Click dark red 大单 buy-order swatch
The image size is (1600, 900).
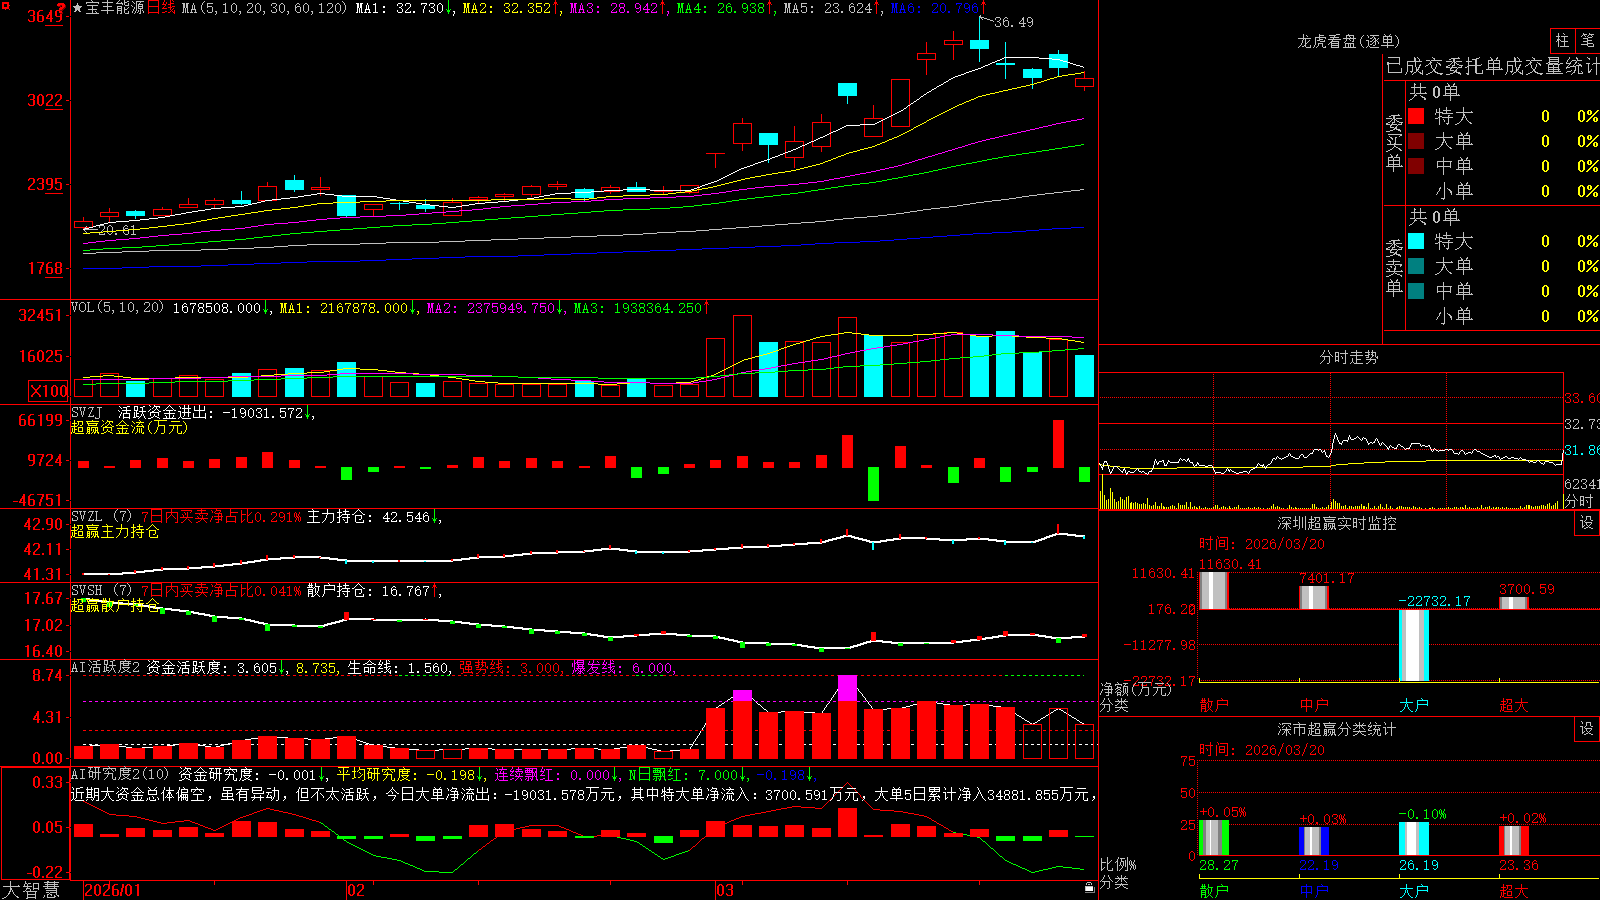click(1416, 141)
